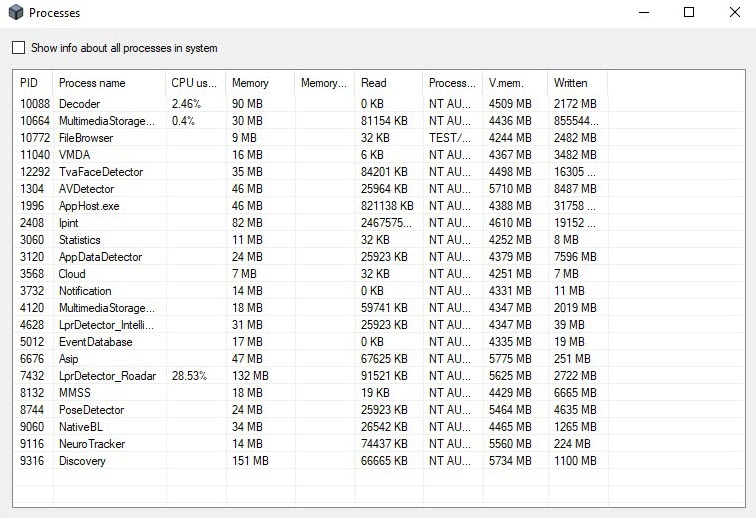The width and height of the screenshot is (756, 518).
Task: Sort the list by Memory column
Action: [250, 83]
